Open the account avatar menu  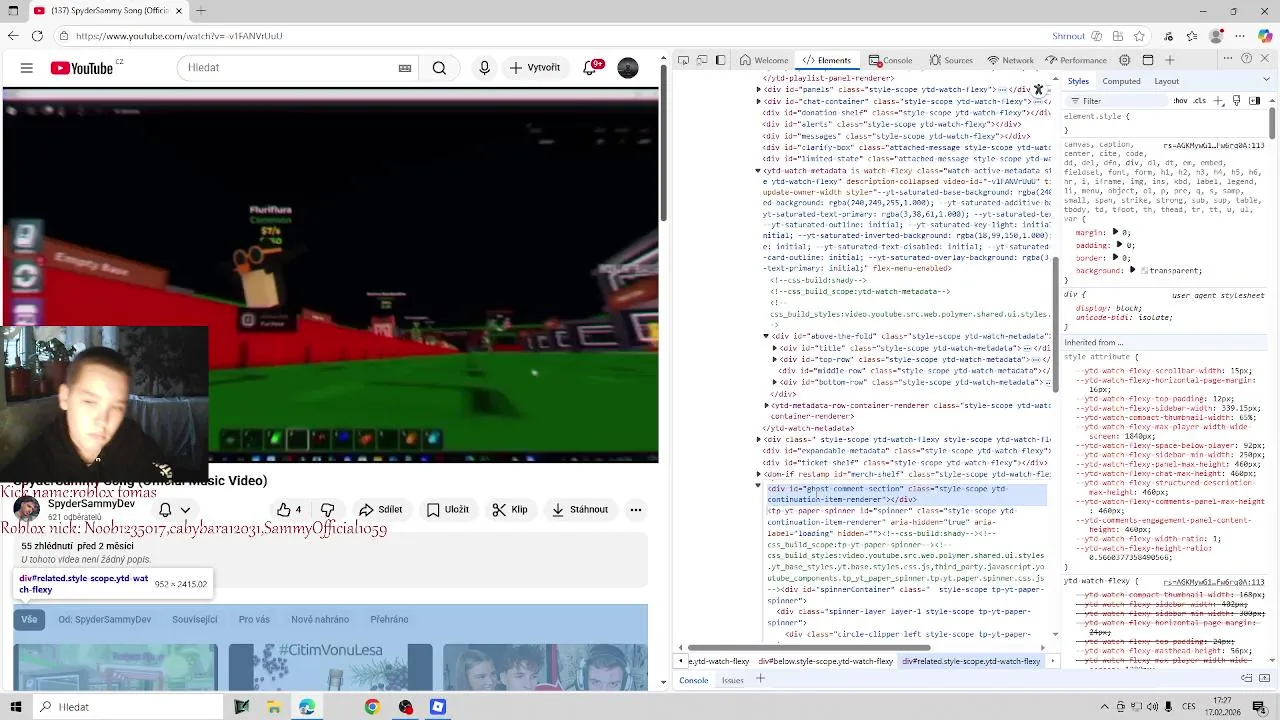(x=628, y=68)
